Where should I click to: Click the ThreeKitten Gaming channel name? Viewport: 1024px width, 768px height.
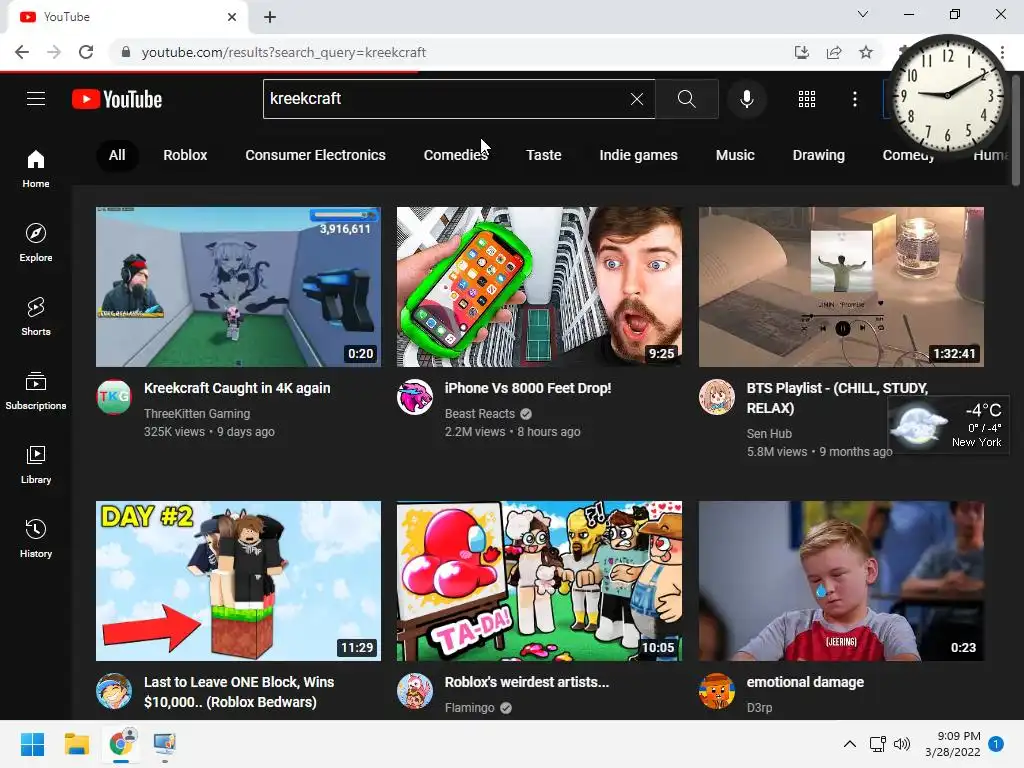[x=197, y=413]
